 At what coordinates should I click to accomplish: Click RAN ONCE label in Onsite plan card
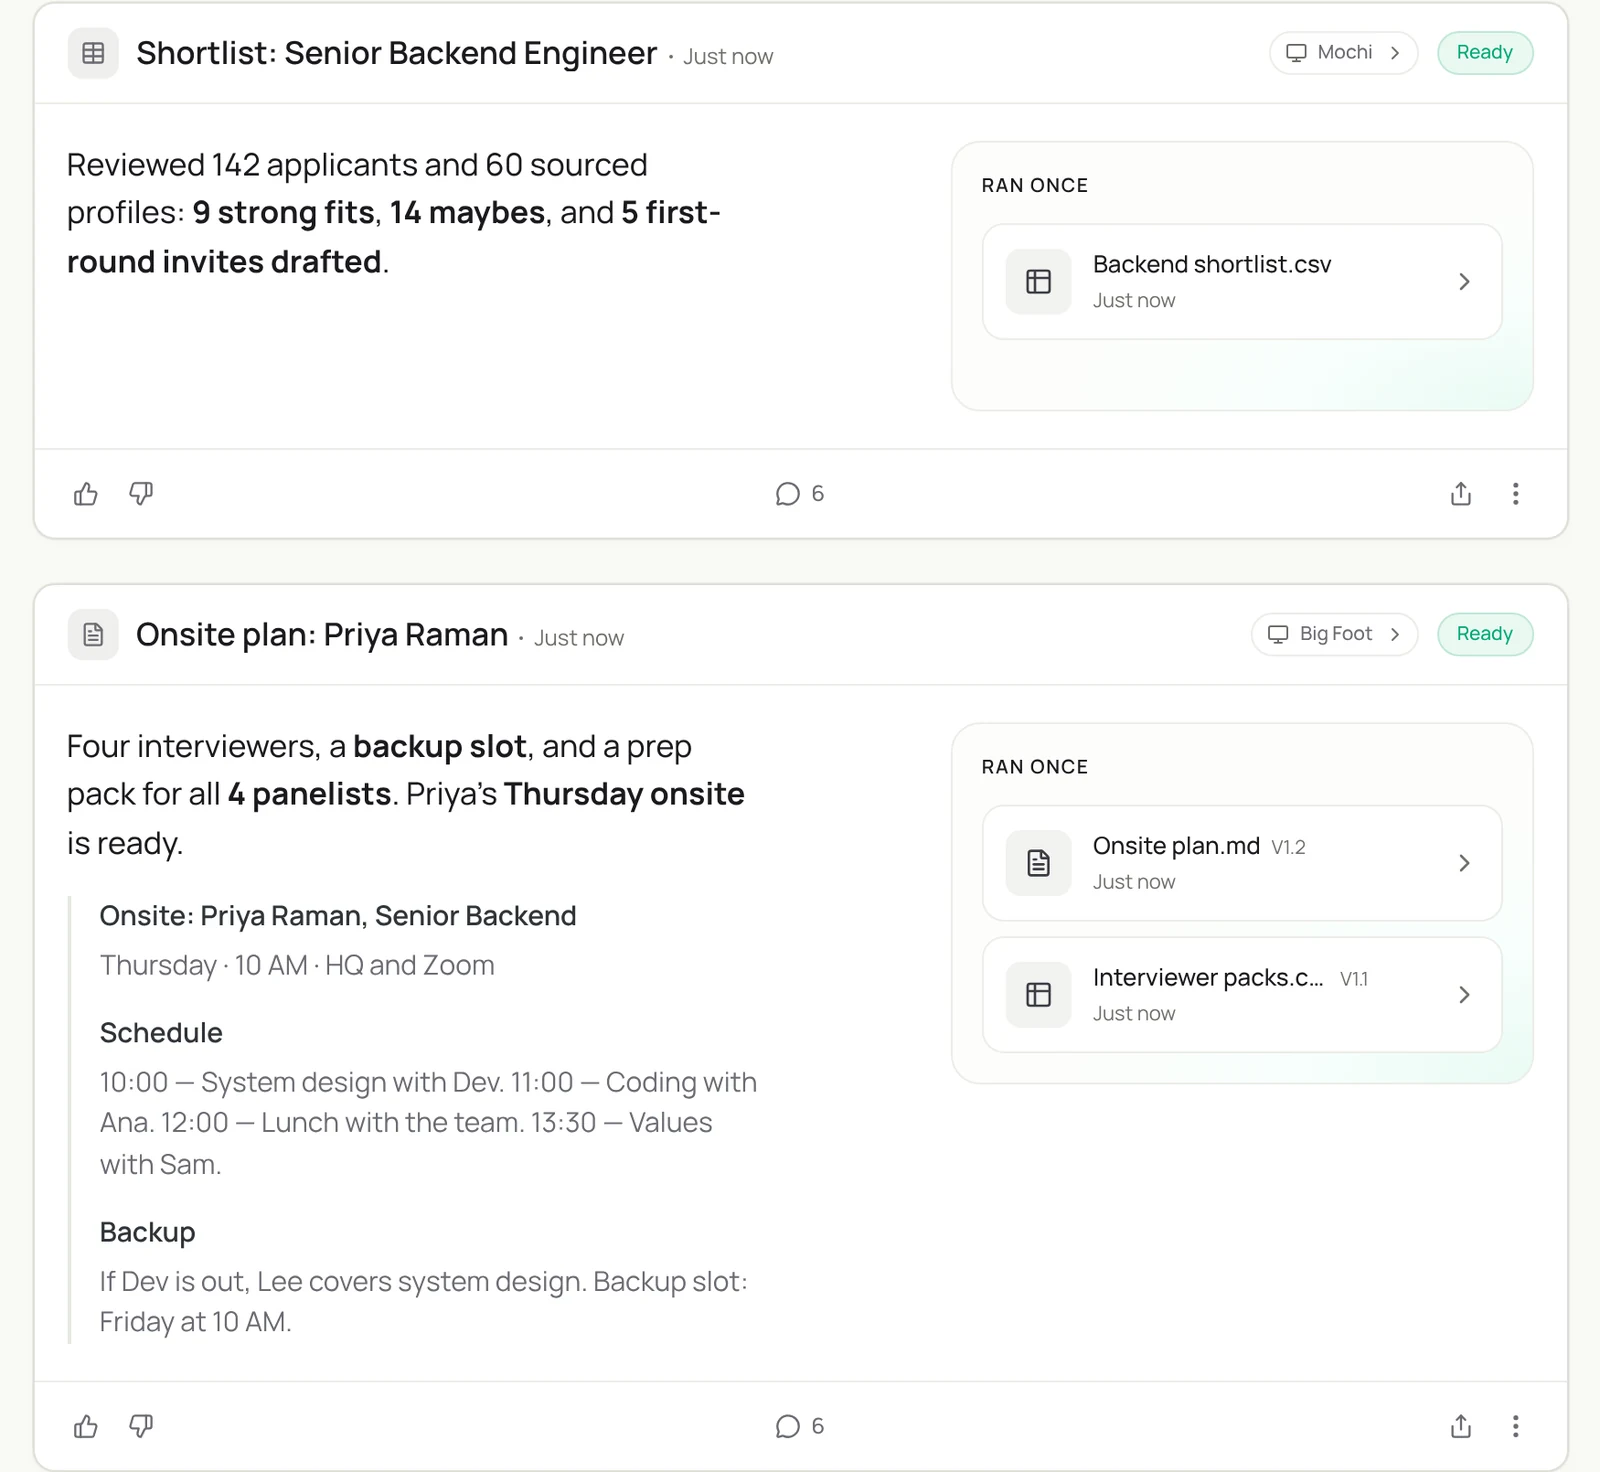[1035, 767]
